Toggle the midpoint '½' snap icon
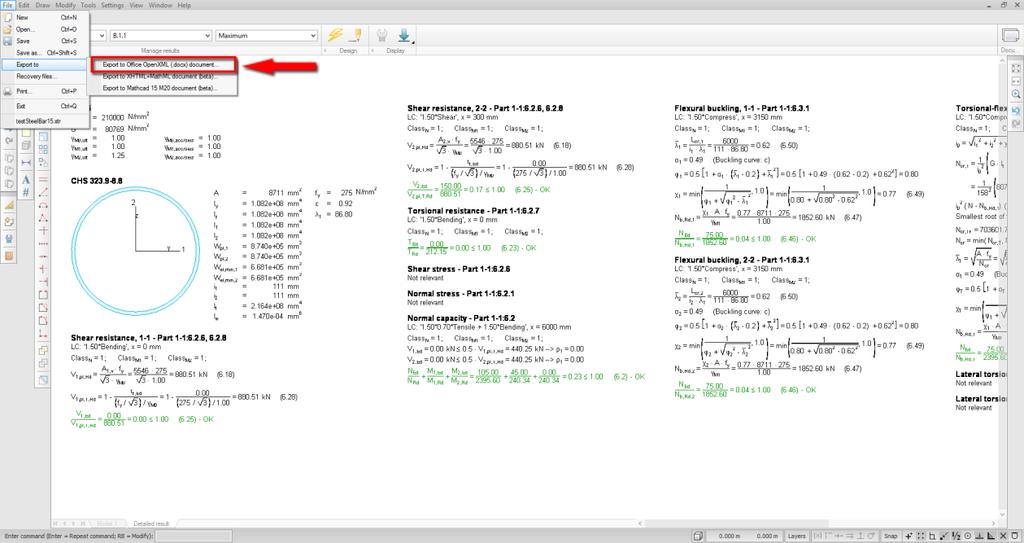The image size is (1024, 543). [x=956, y=536]
